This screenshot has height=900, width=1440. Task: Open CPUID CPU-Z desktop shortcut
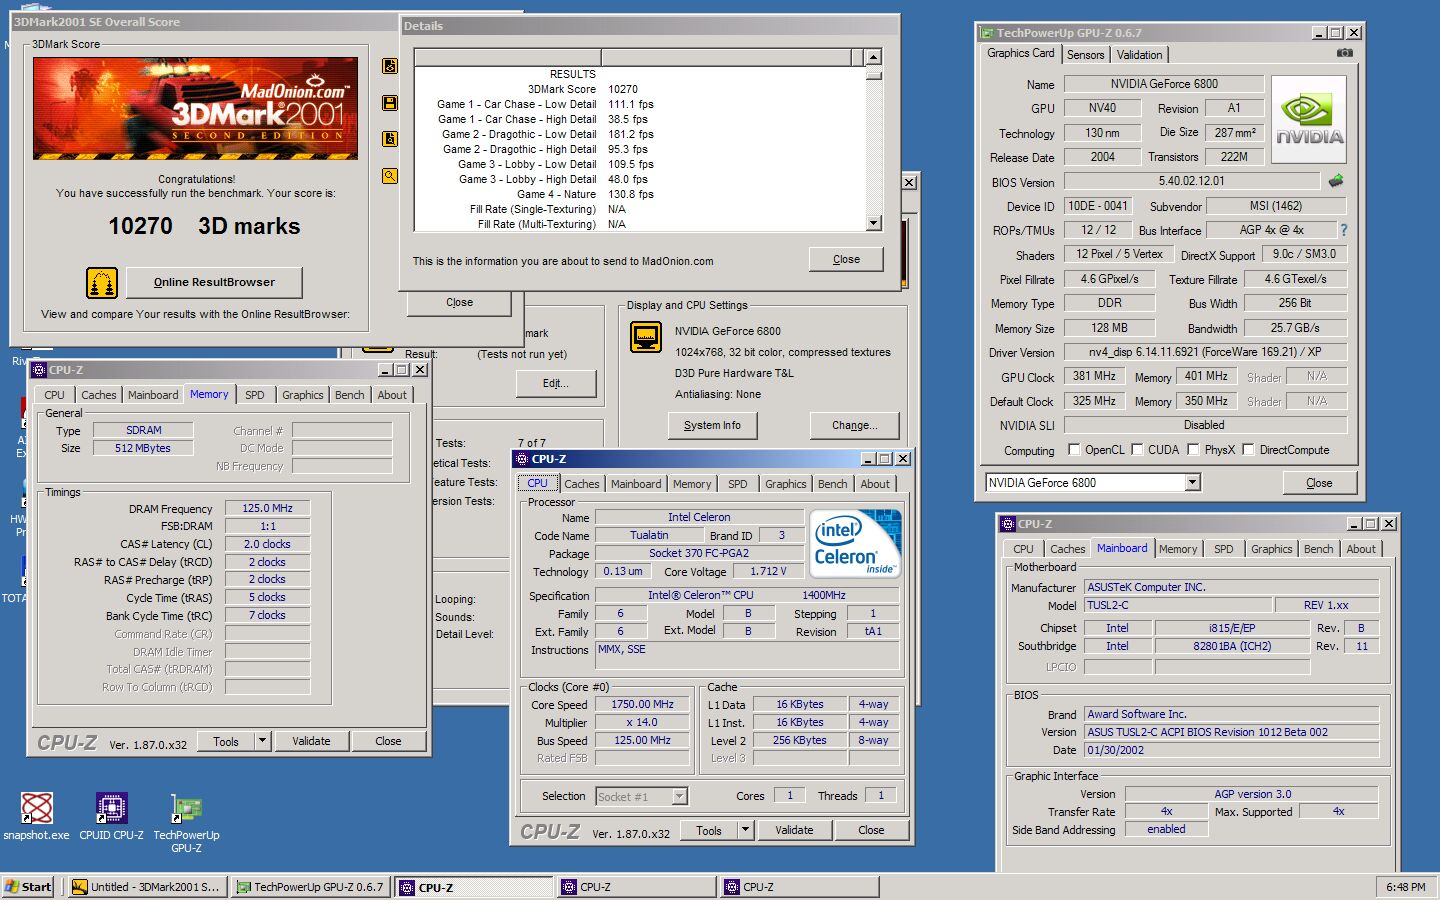click(111, 816)
